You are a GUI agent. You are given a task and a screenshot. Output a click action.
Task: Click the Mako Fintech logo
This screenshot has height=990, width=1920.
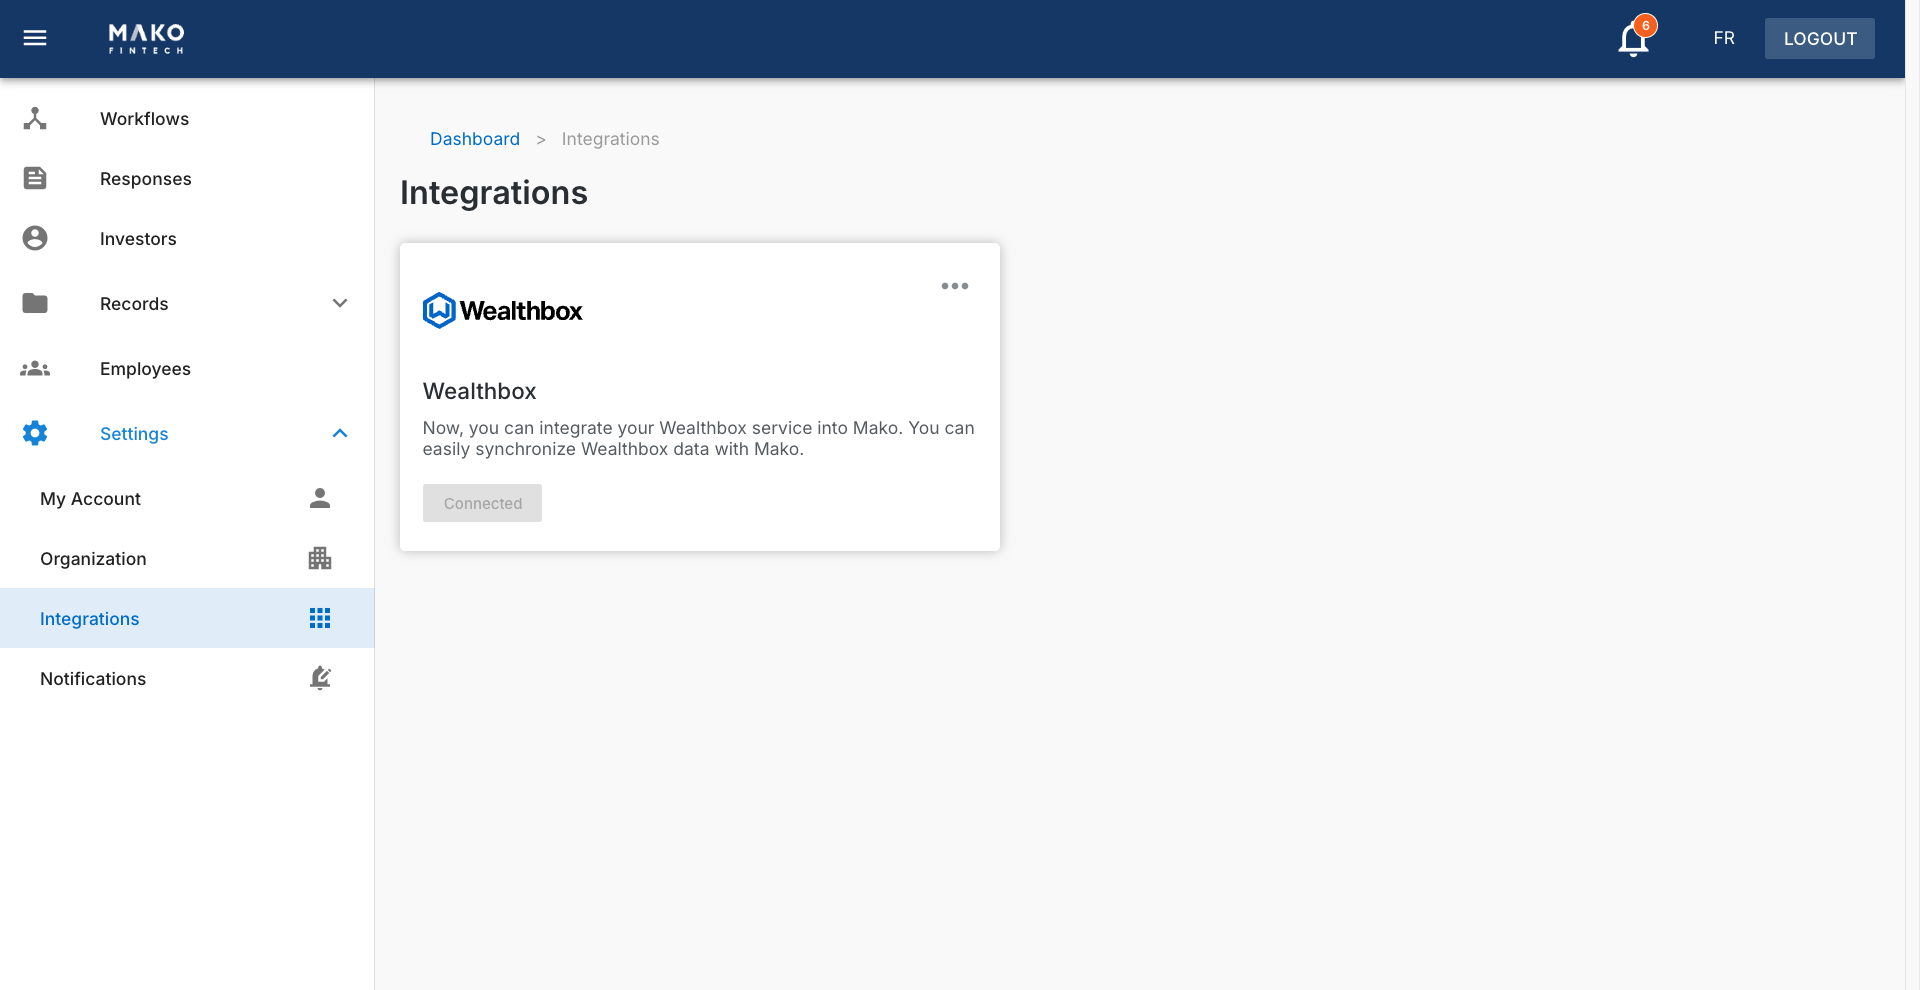[146, 38]
